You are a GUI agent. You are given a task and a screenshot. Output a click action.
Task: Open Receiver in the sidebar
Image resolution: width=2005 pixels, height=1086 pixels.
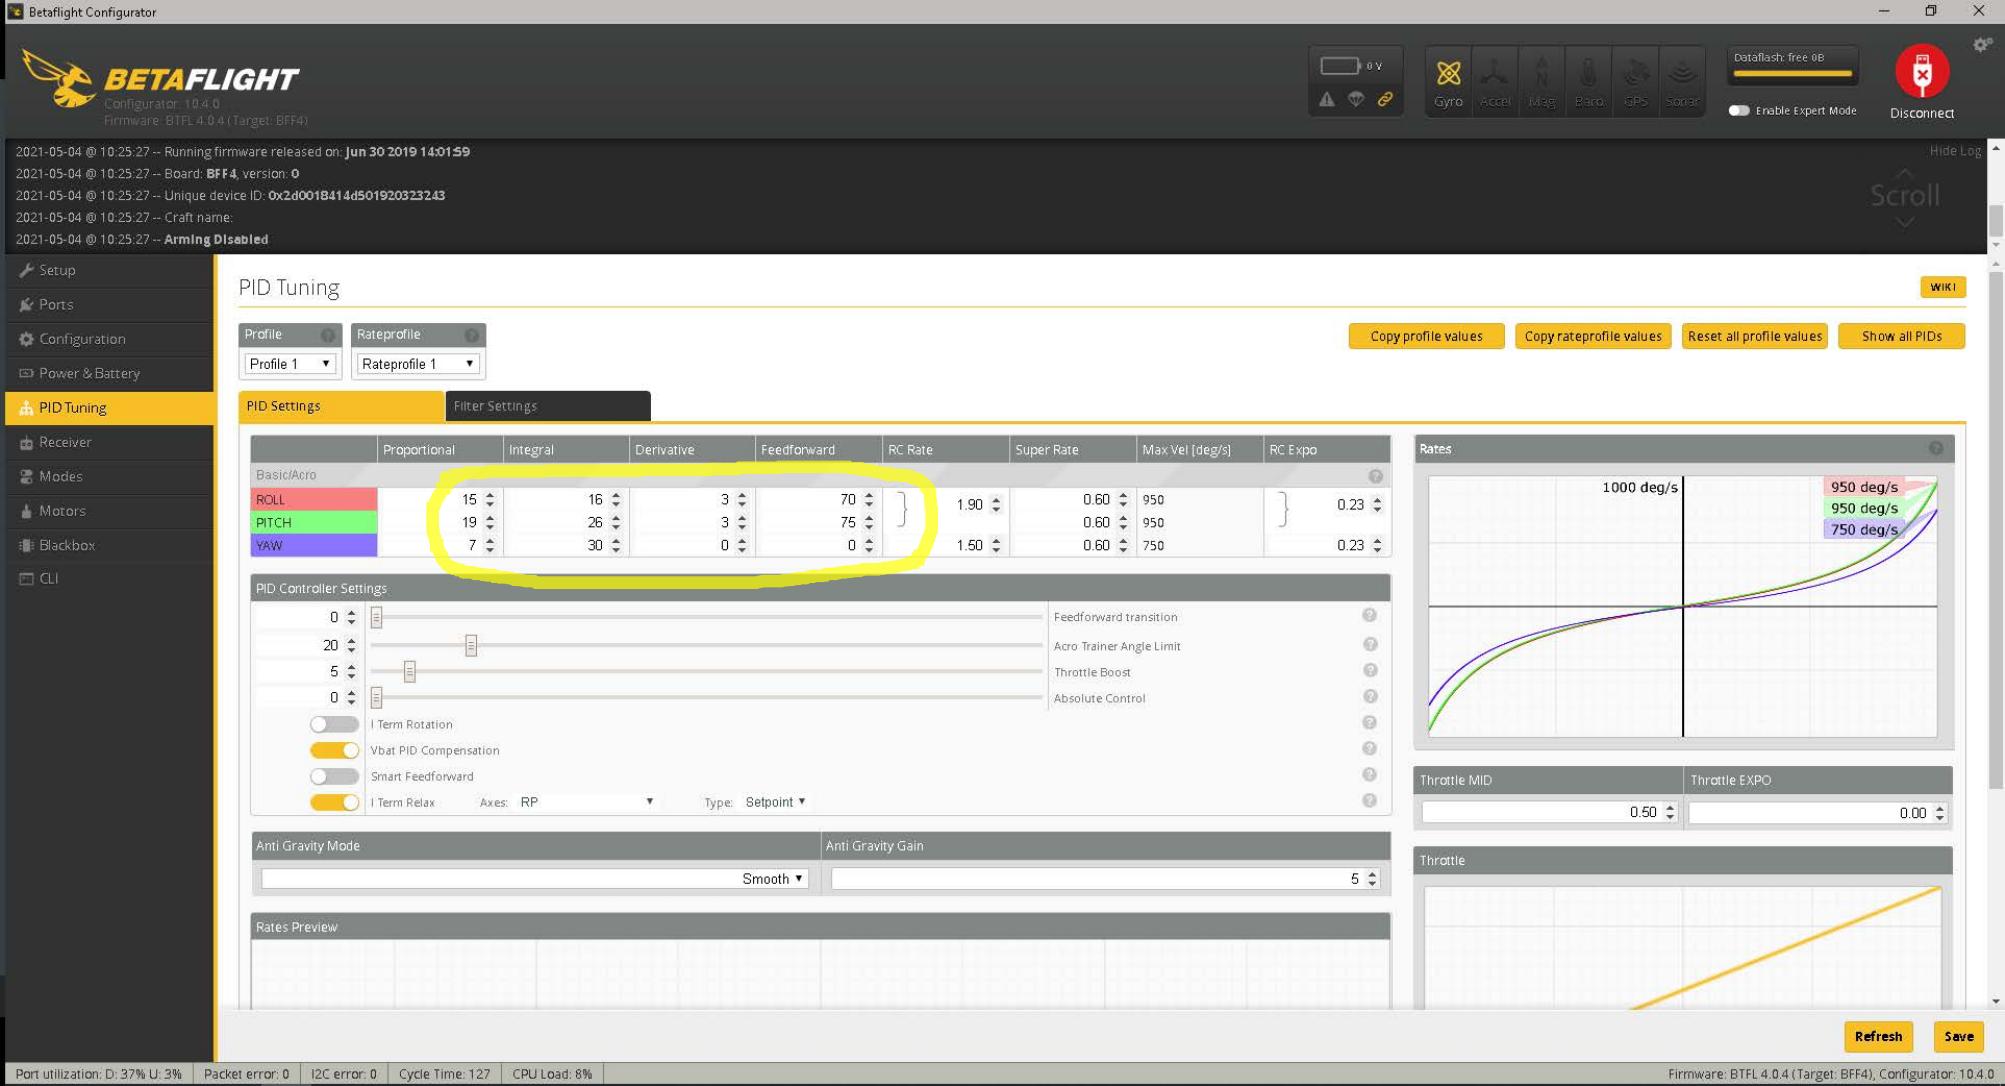point(110,442)
